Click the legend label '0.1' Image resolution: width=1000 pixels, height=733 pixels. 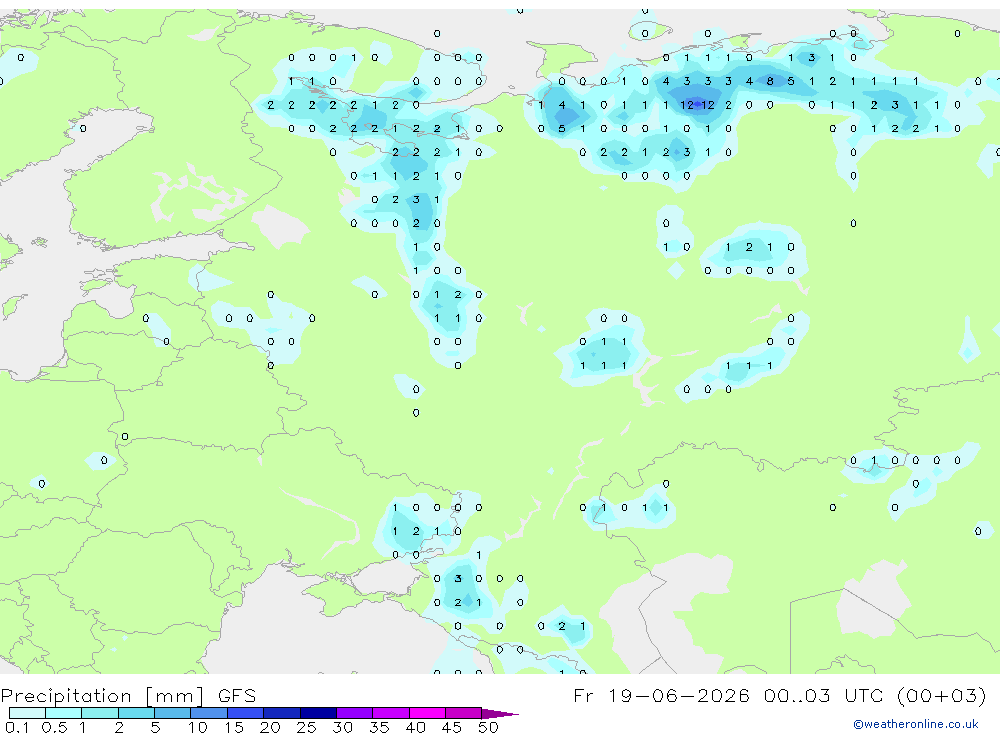click(17, 727)
